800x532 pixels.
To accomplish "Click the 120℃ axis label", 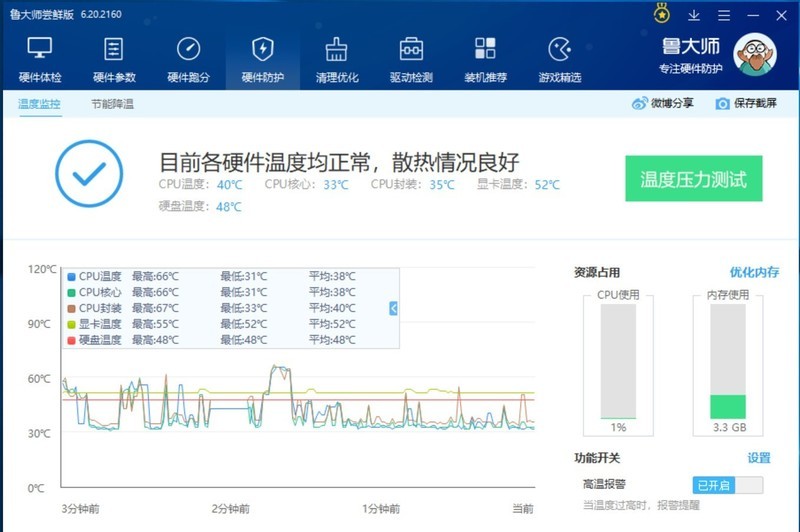I will 42,269.
